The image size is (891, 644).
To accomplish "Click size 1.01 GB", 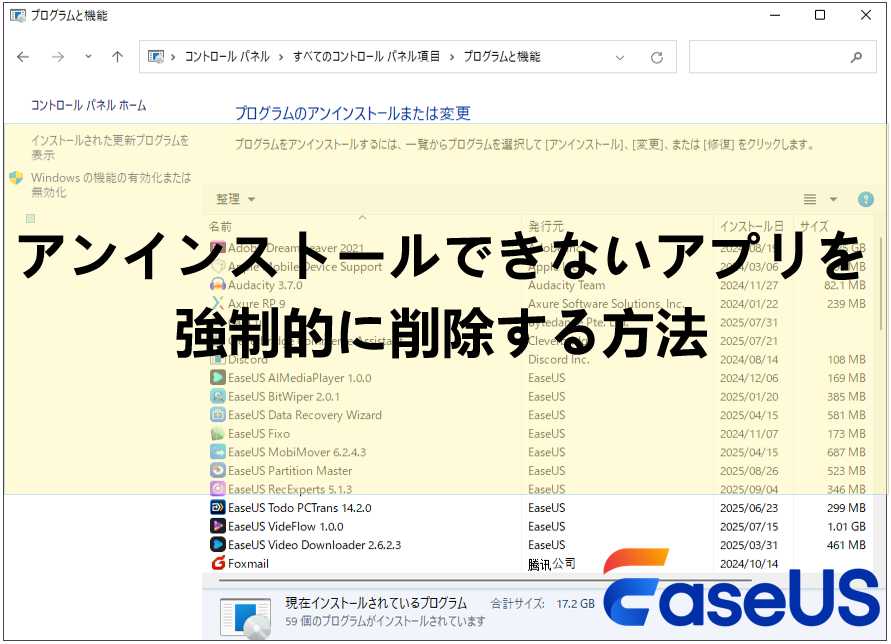I will pyautogui.click(x=846, y=527).
